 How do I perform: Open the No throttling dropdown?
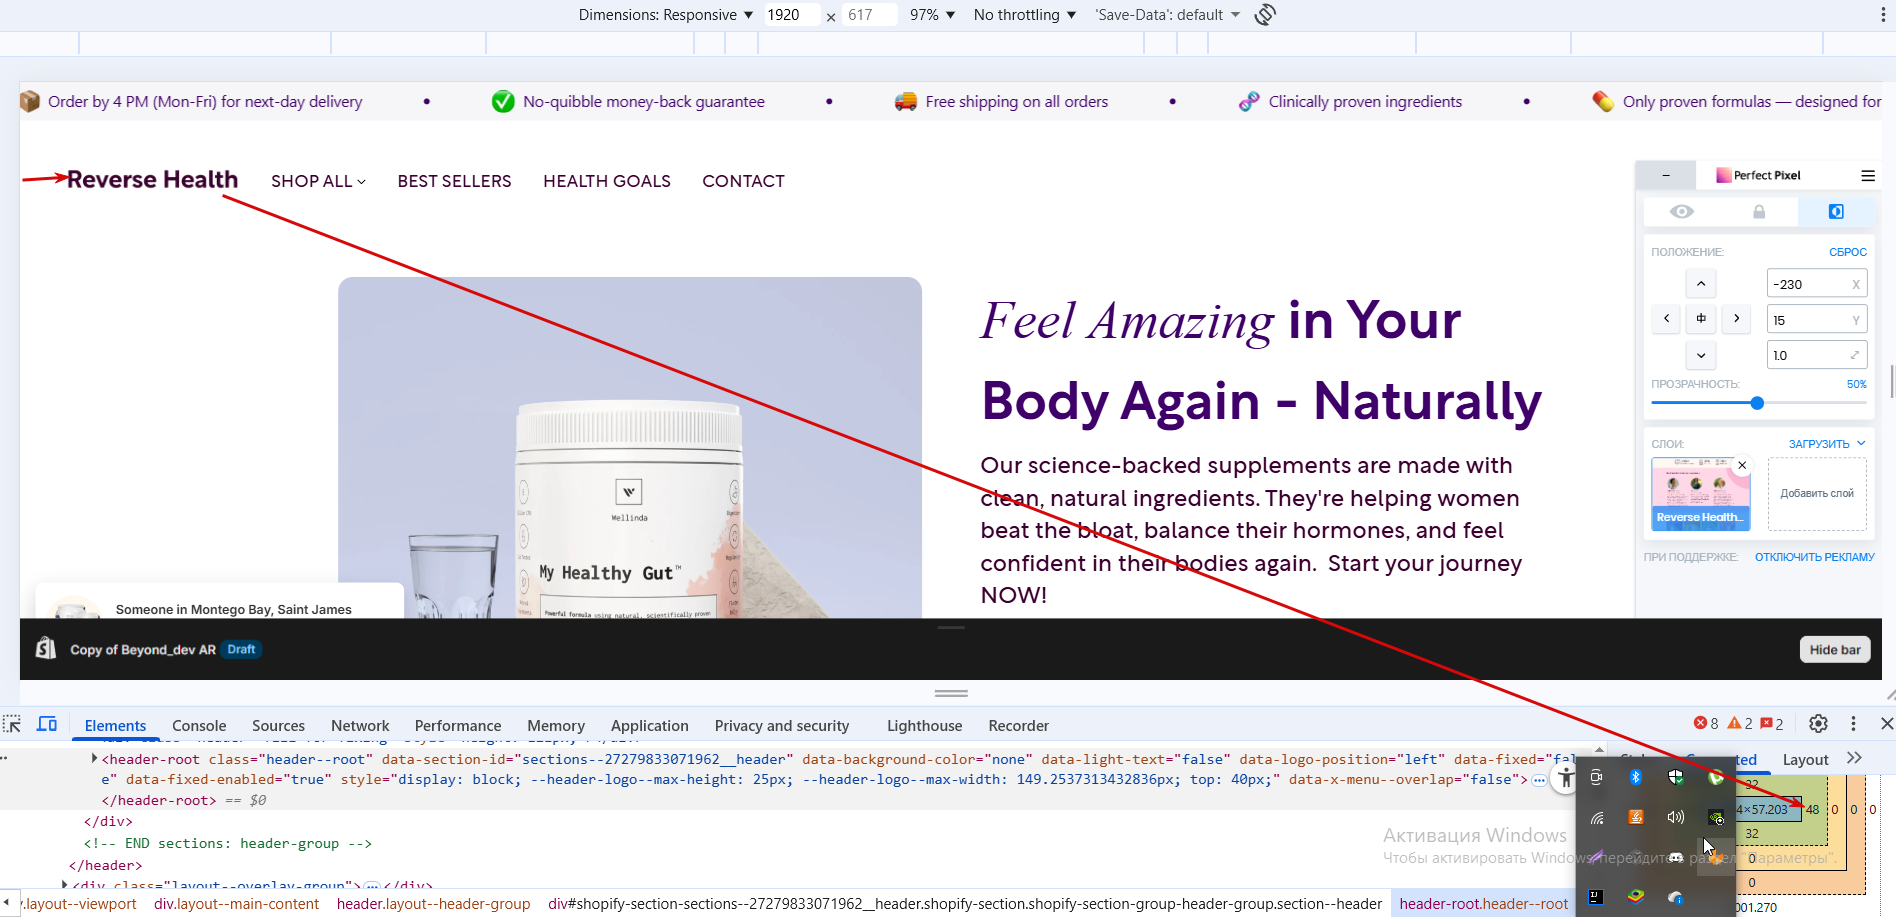1025,15
